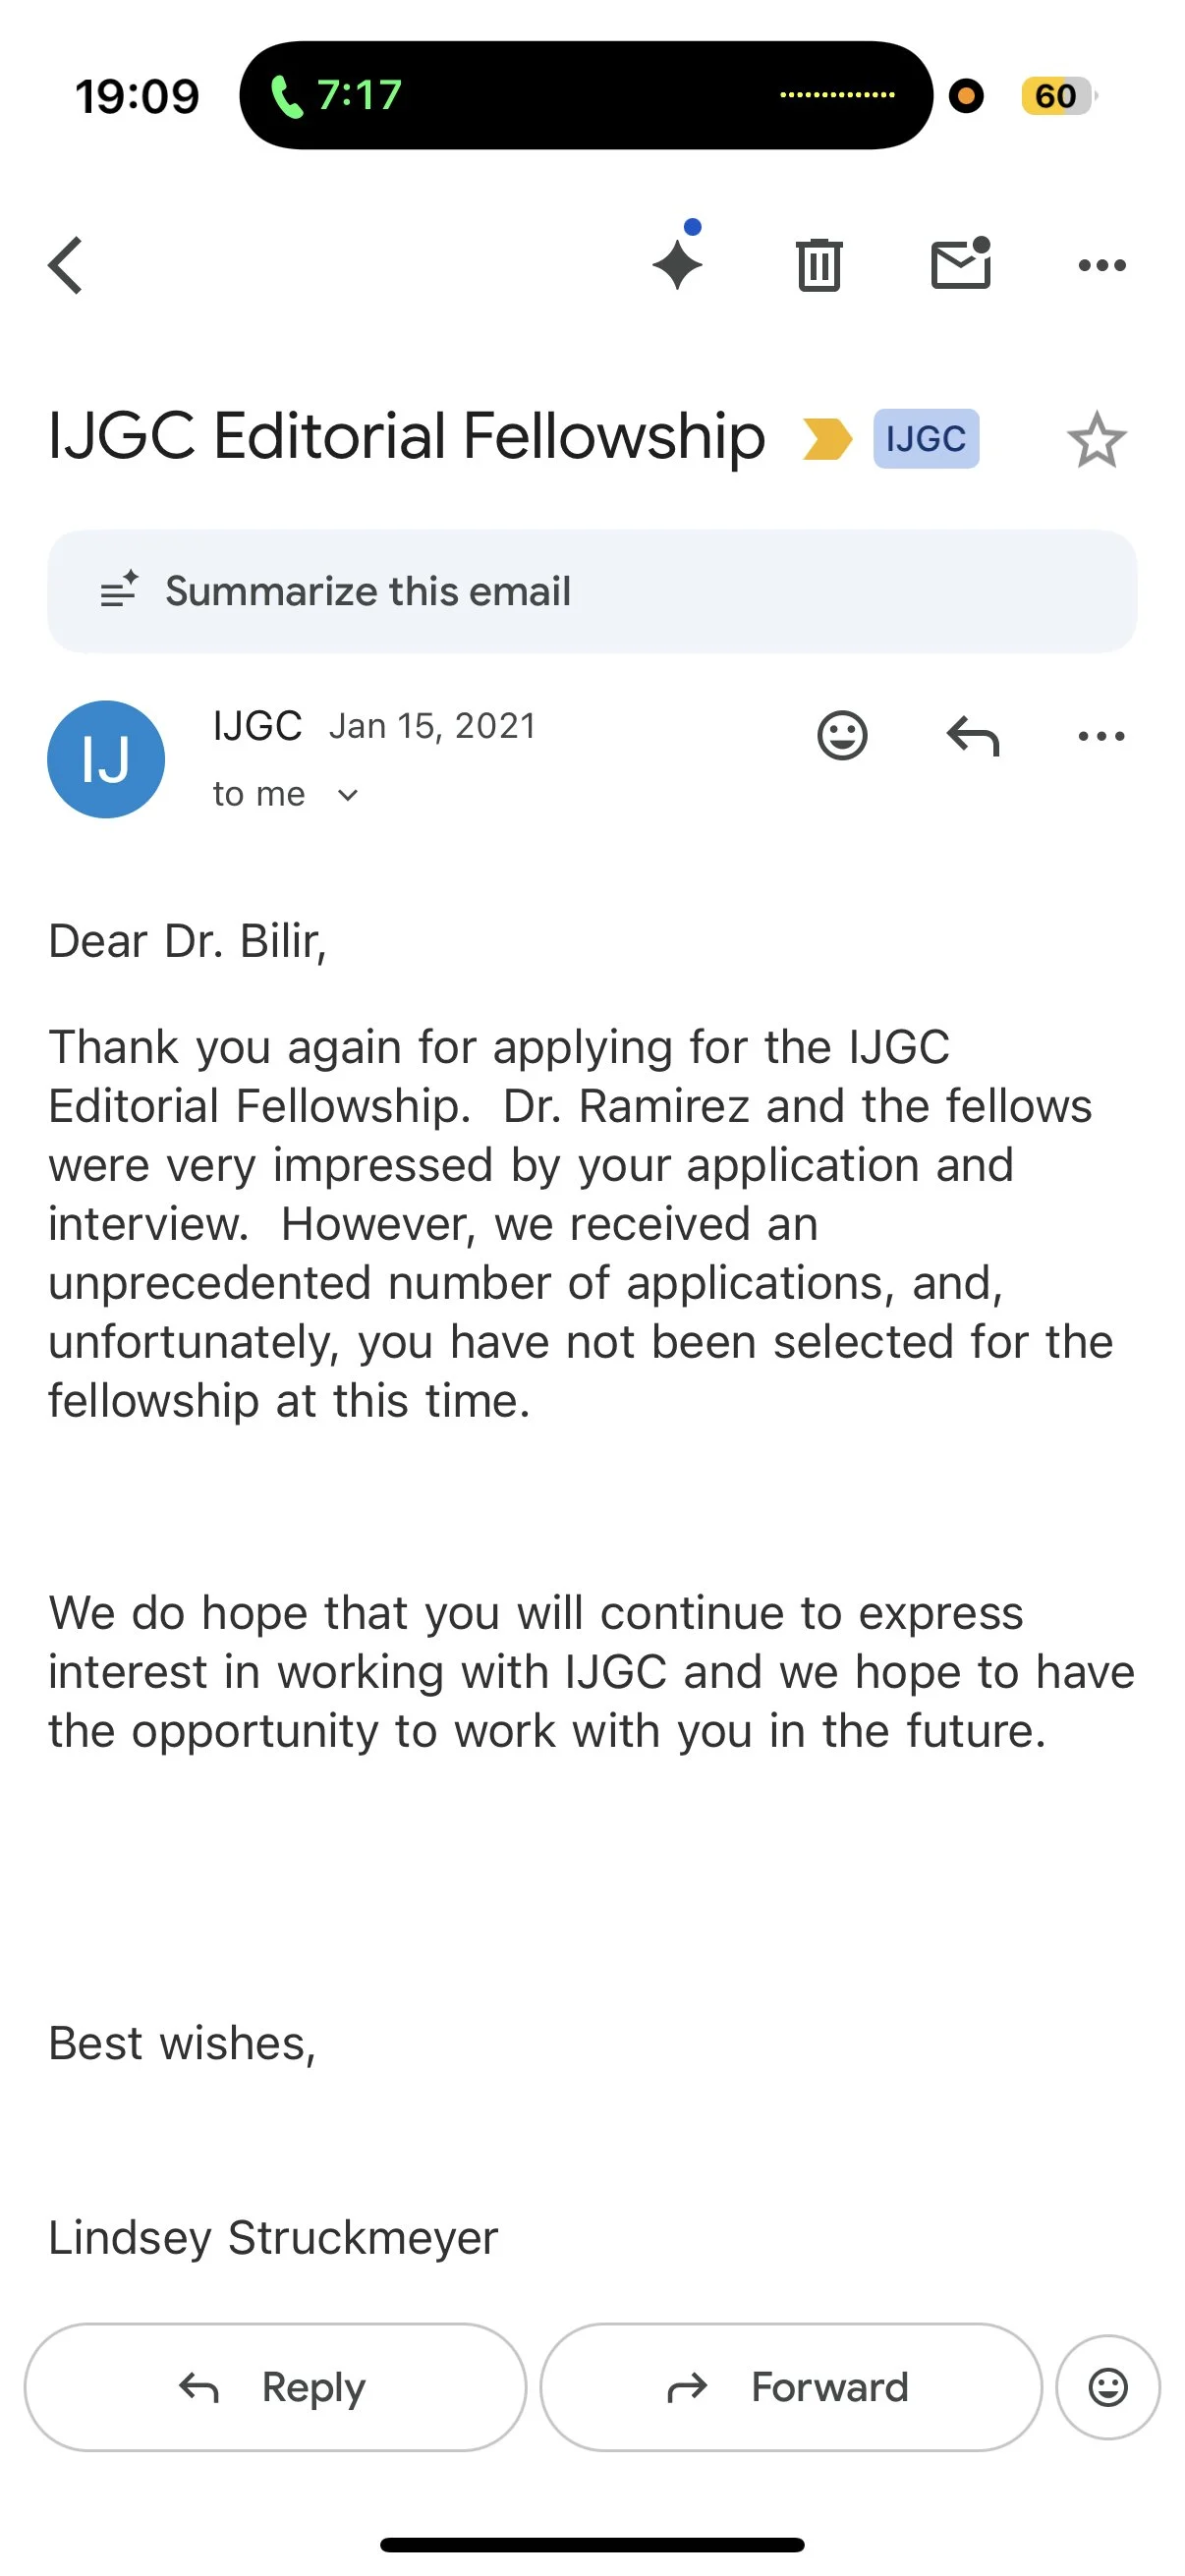Screen dimensions: 1185x2576
Task: Tap the back arrow to return to inbox
Action: click(66, 265)
